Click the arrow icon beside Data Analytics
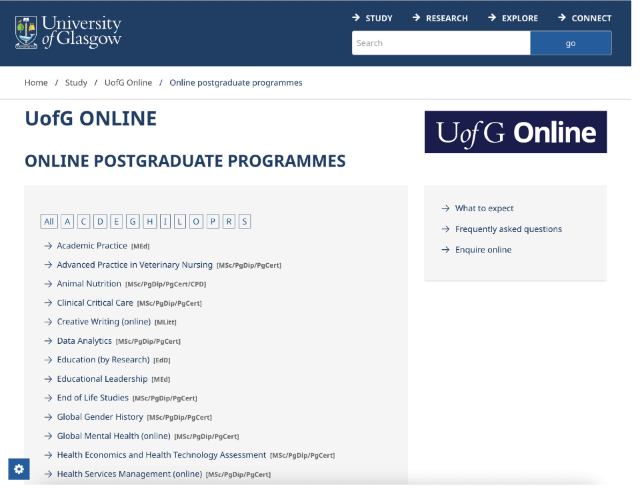 coord(48,341)
